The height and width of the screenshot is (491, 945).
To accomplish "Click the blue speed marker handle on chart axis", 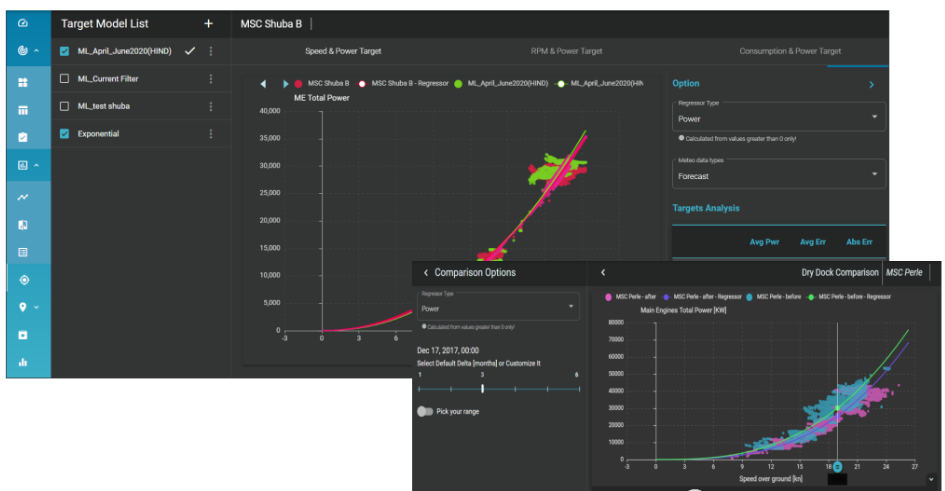I will (838, 467).
